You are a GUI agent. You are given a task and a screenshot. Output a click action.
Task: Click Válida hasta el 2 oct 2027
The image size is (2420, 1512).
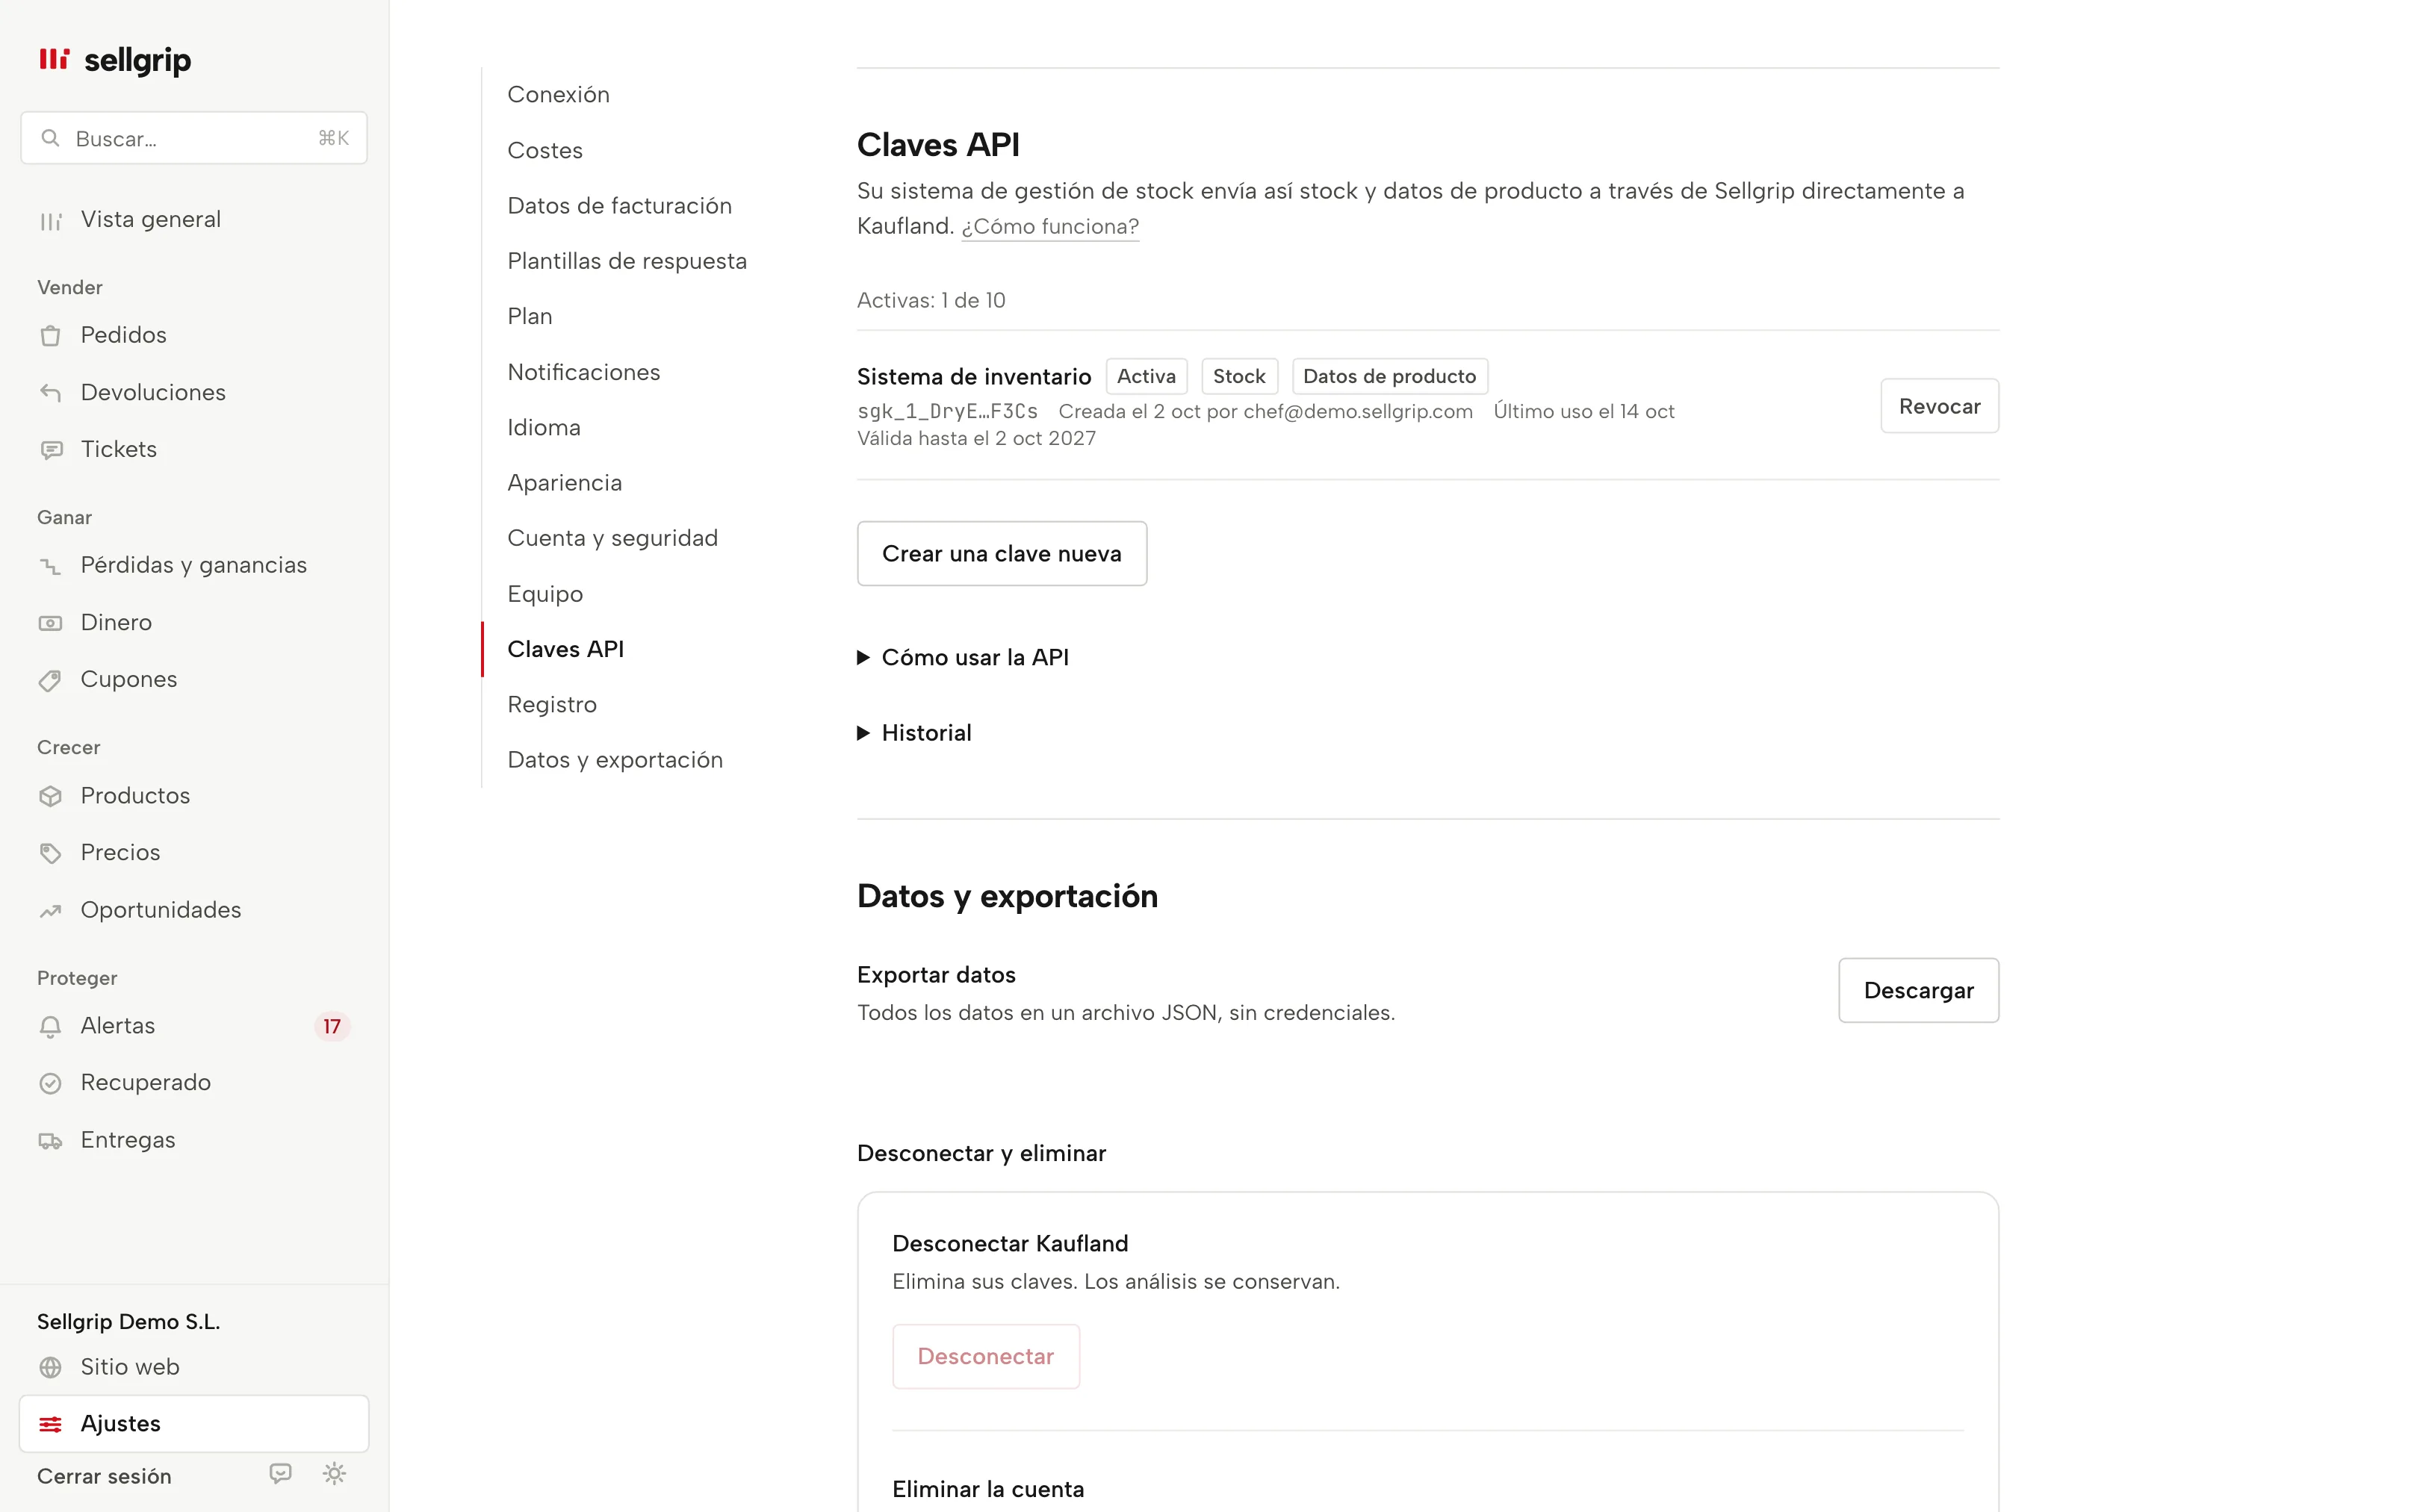[976, 438]
